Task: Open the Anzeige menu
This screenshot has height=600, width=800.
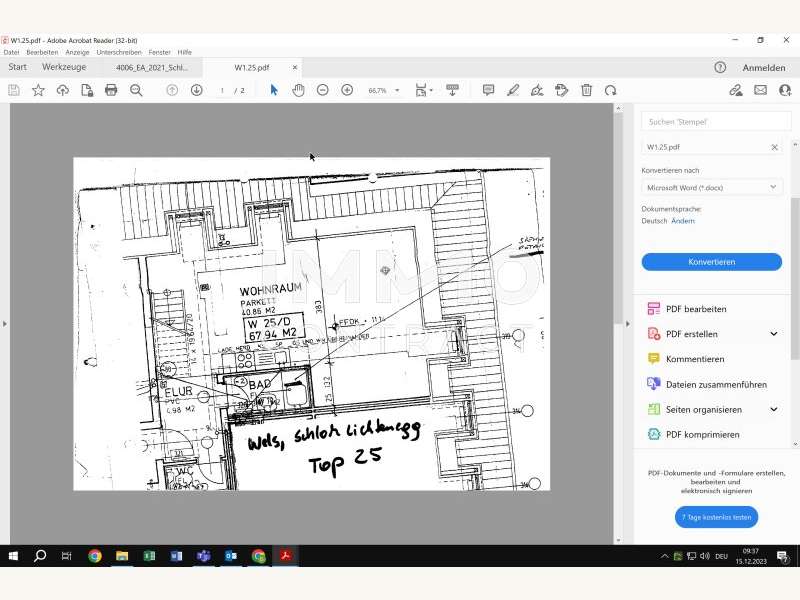Action: pyautogui.click(x=77, y=52)
